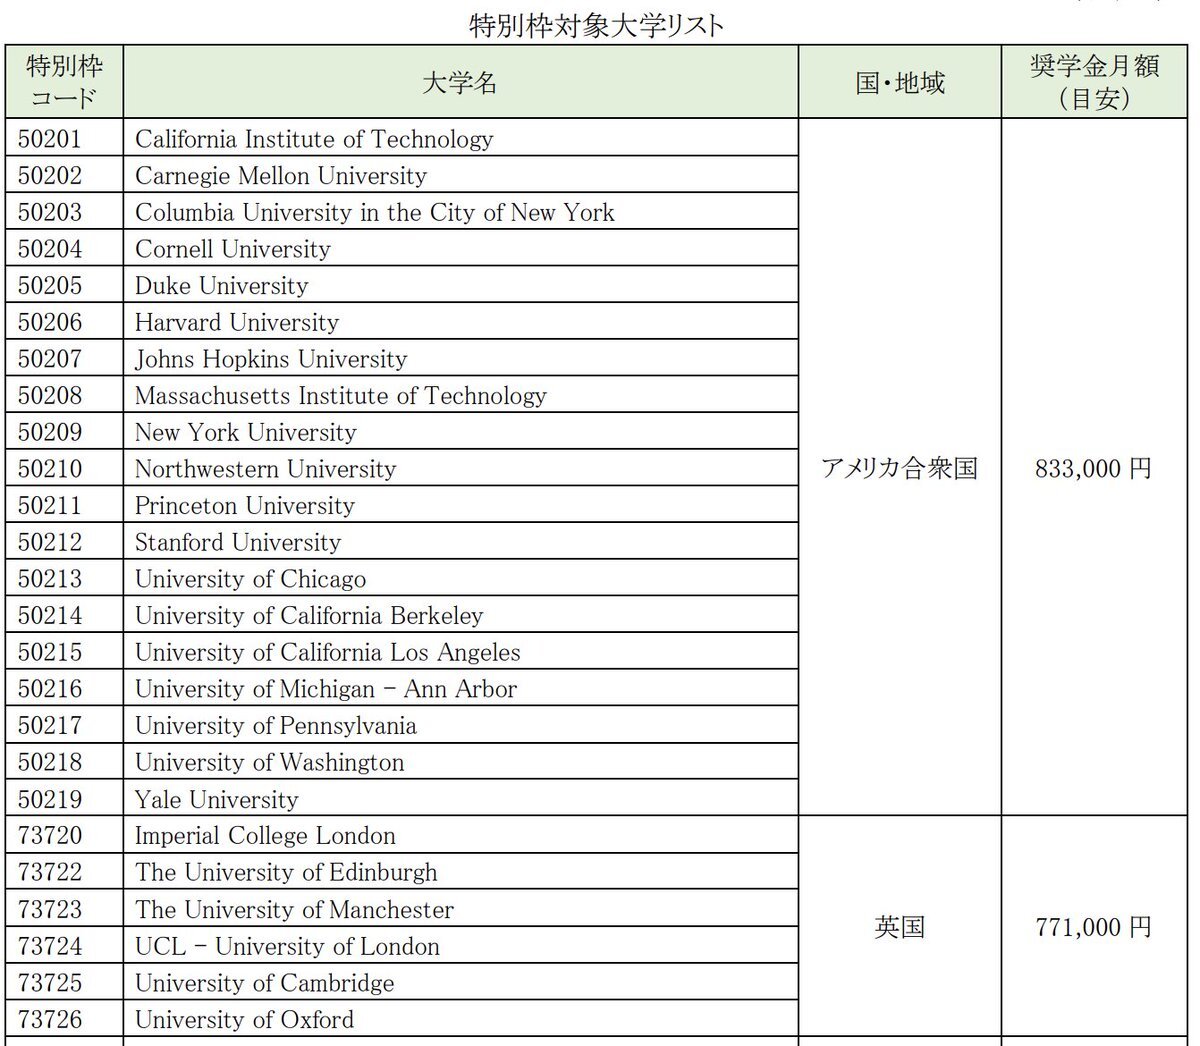
Task: Select code cell 50205
Action: click(x=64, y=285)
